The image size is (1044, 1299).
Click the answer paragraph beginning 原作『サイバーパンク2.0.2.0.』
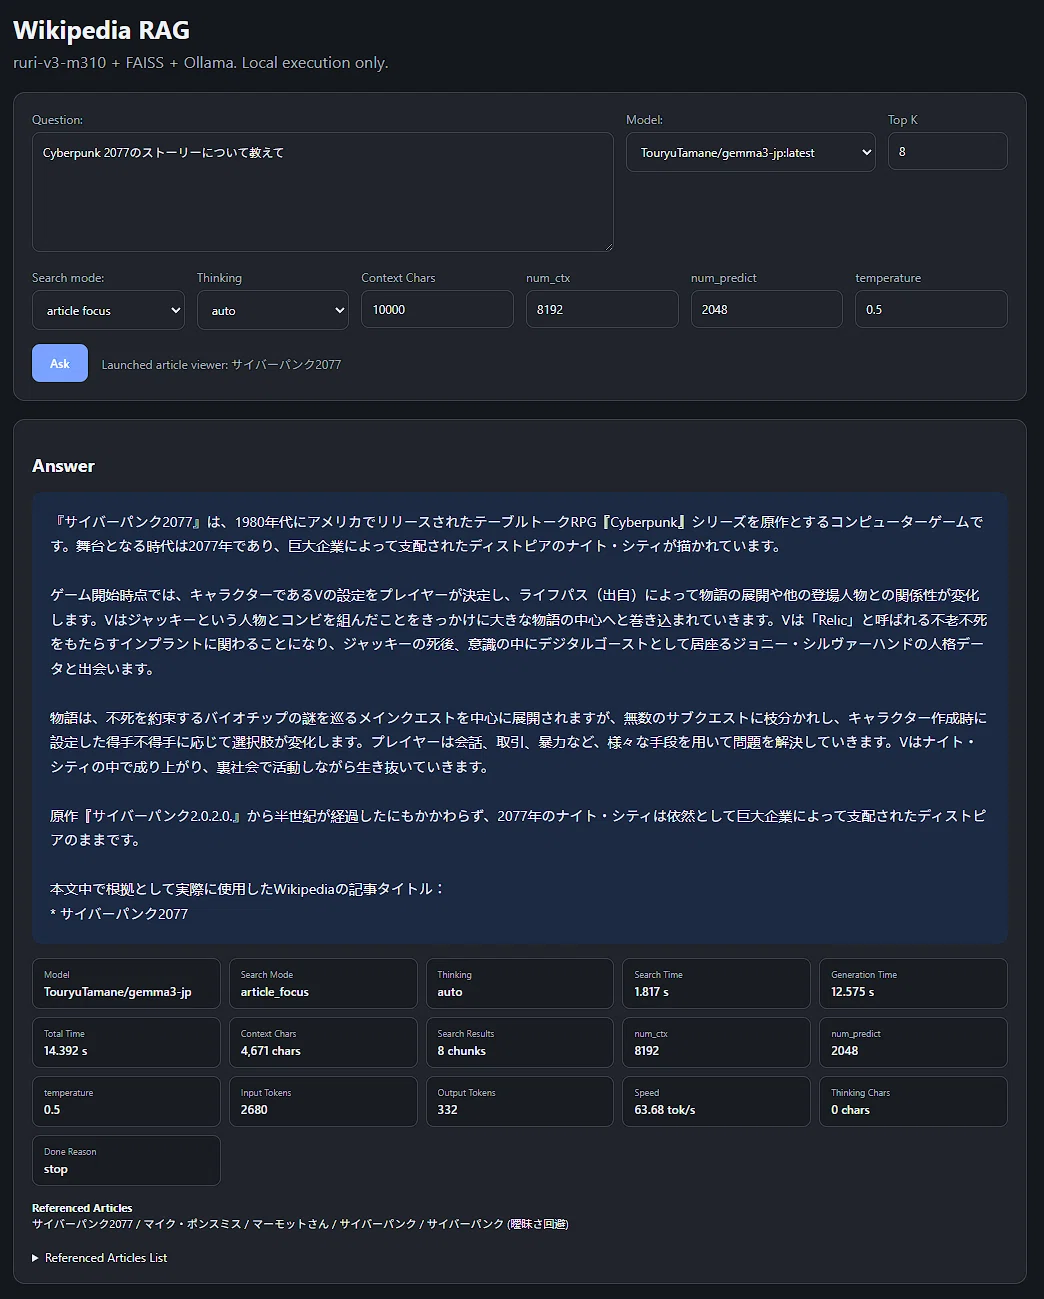click(x=518, y=828)
